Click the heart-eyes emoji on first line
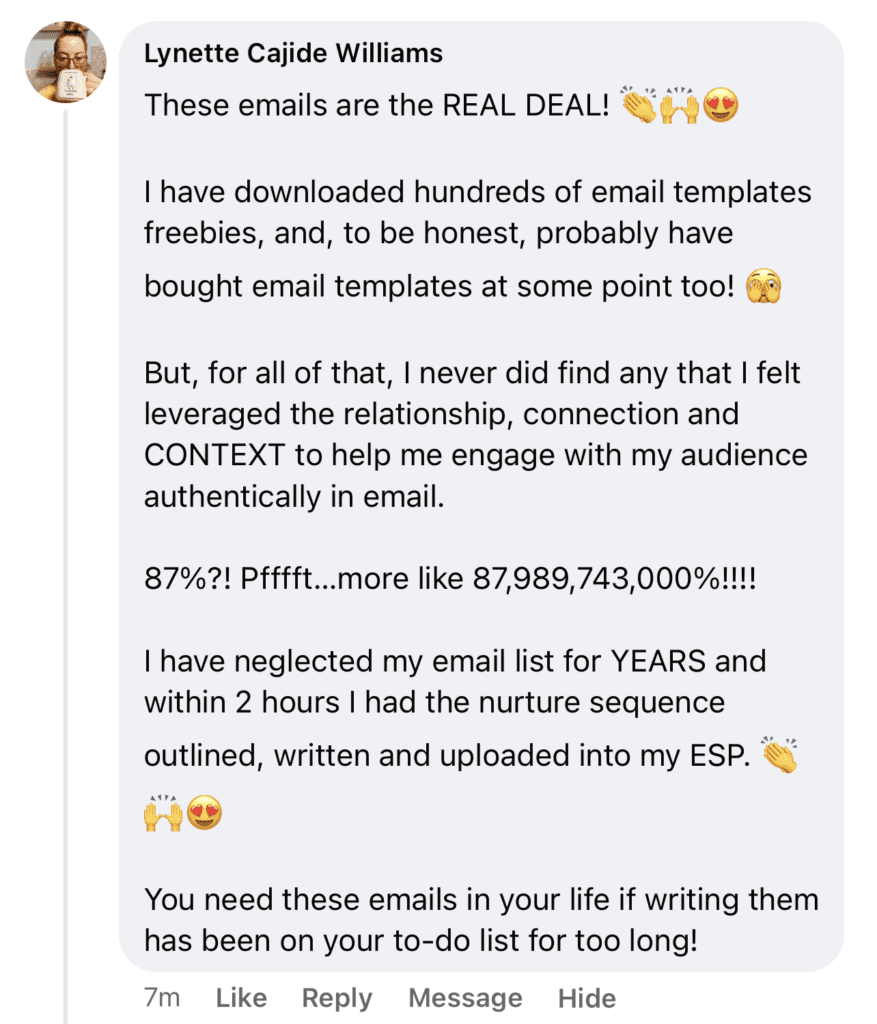This screenshot has height=1024, width=877. coord(720,105)
